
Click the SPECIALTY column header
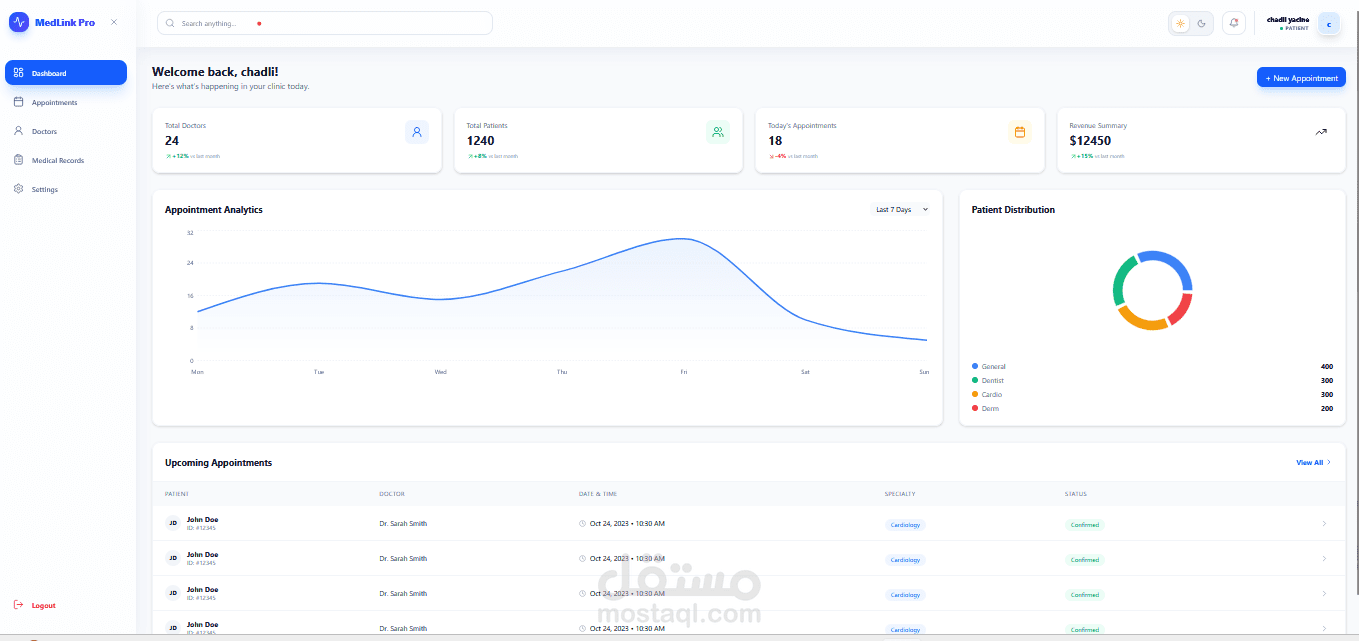click(x=900, y=494)
